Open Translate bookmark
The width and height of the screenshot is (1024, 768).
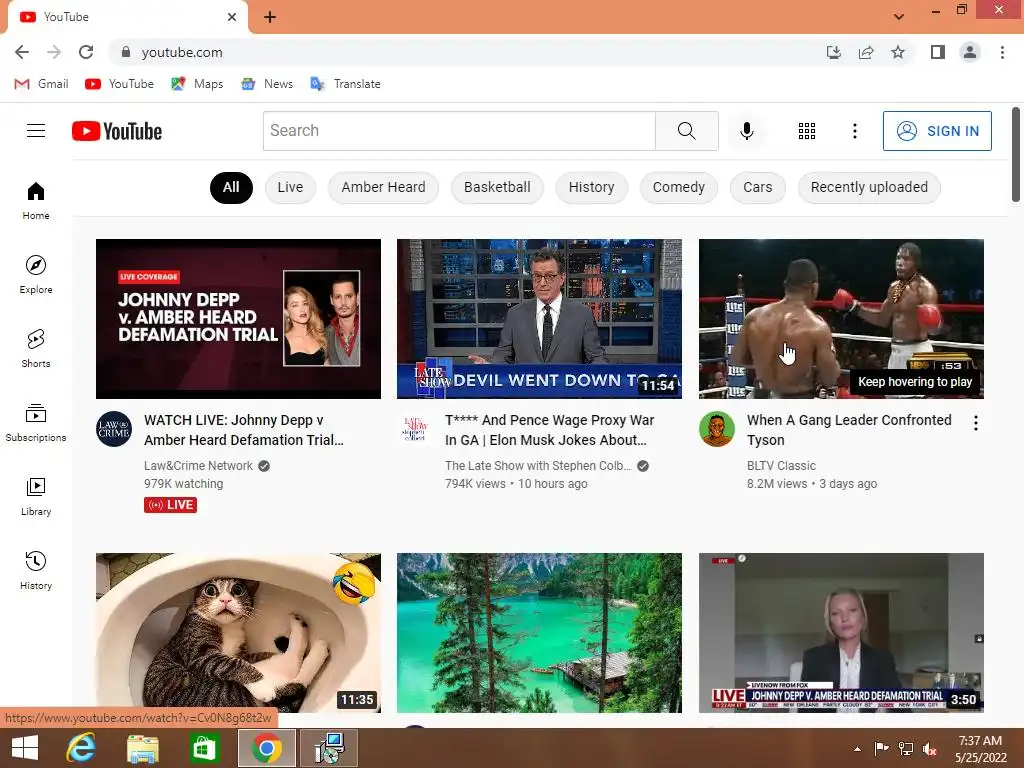pos(345,84)
